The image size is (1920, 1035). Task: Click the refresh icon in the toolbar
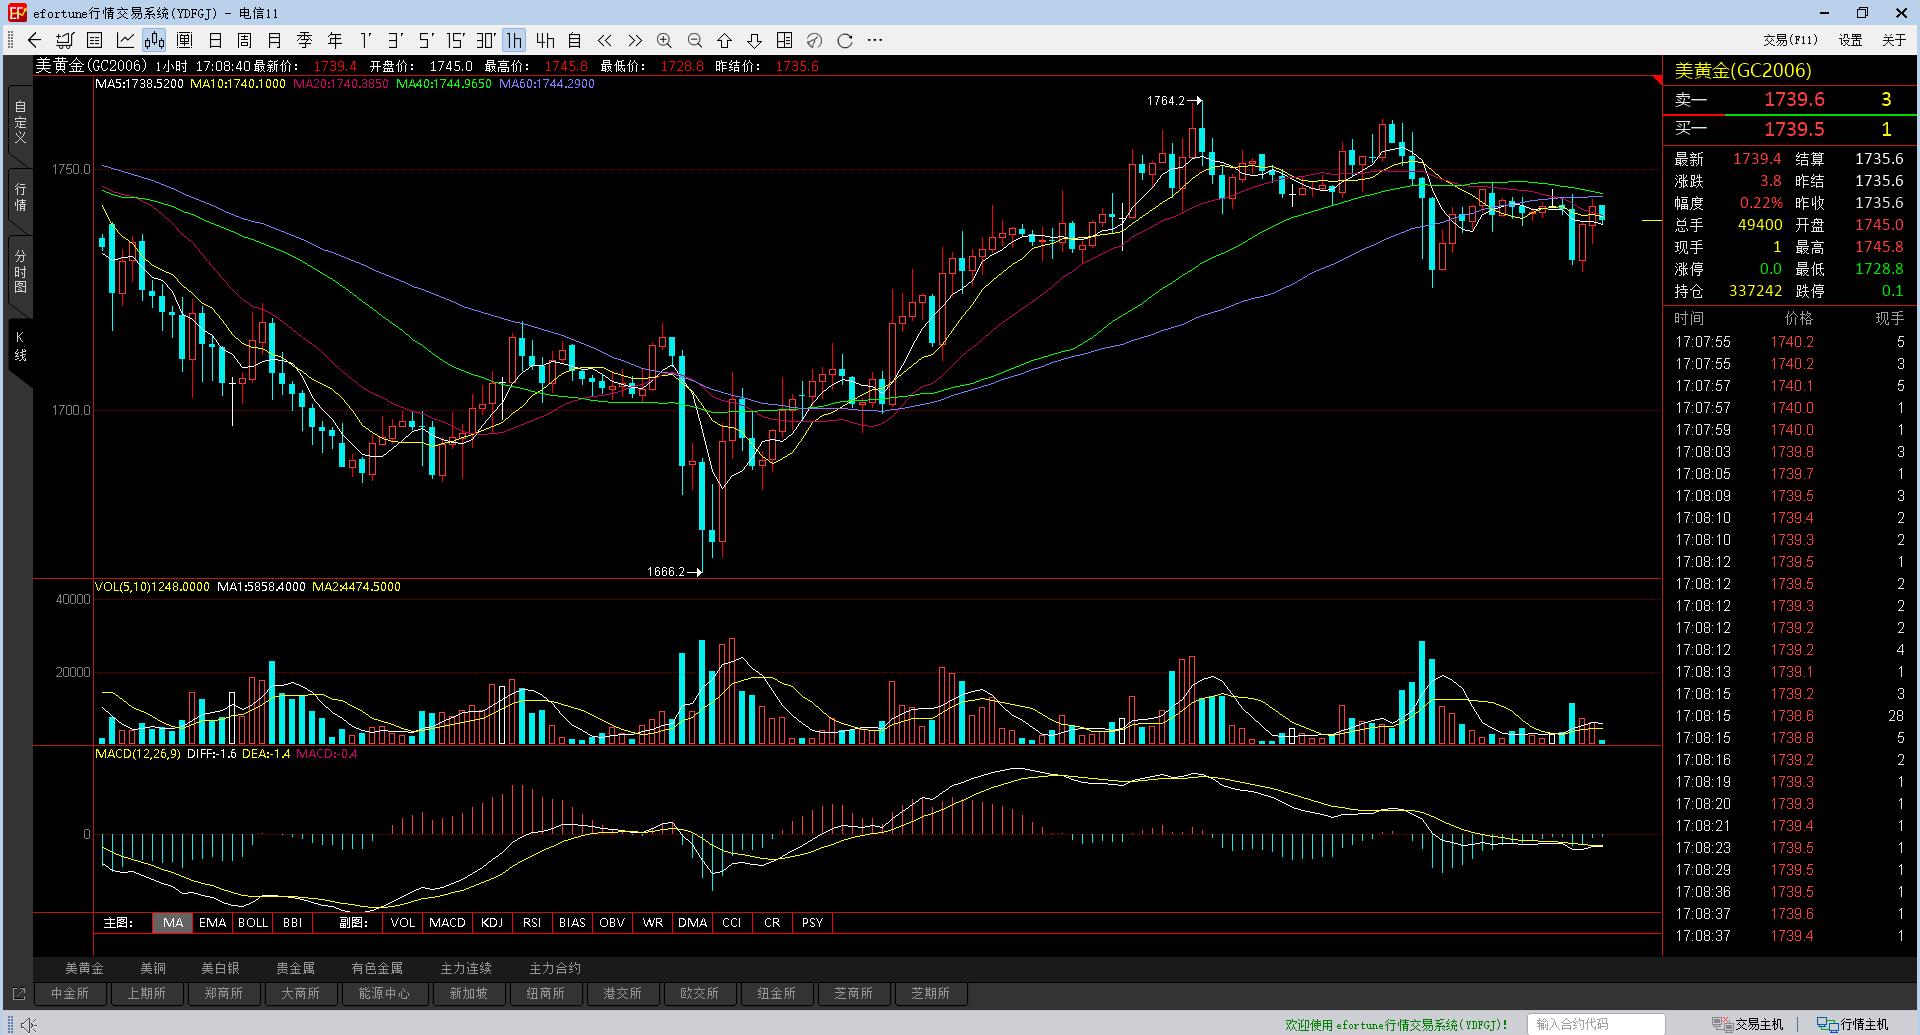point(845,40)
